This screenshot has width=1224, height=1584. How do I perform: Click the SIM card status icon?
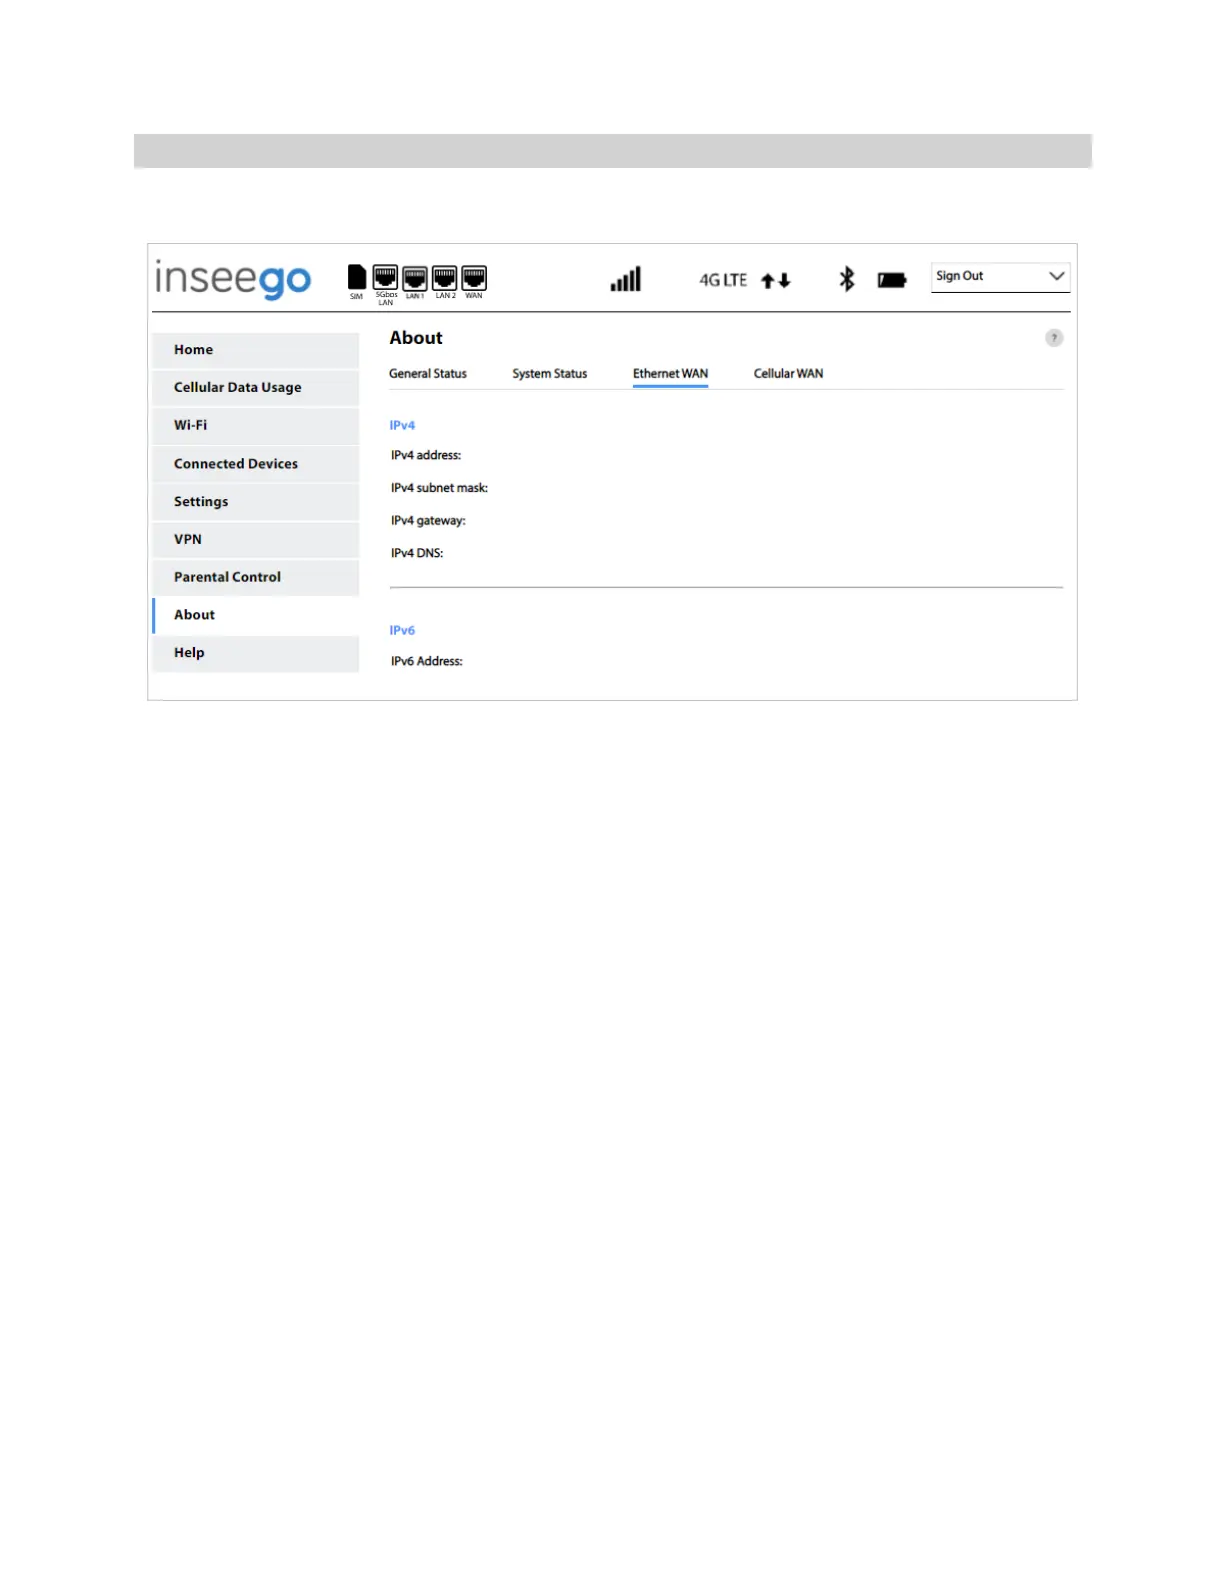[356, 277]
